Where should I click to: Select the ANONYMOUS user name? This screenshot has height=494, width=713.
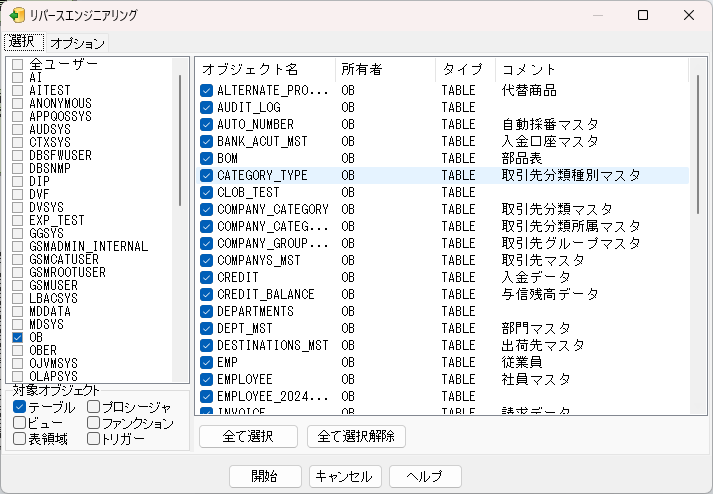coord(60,103)
